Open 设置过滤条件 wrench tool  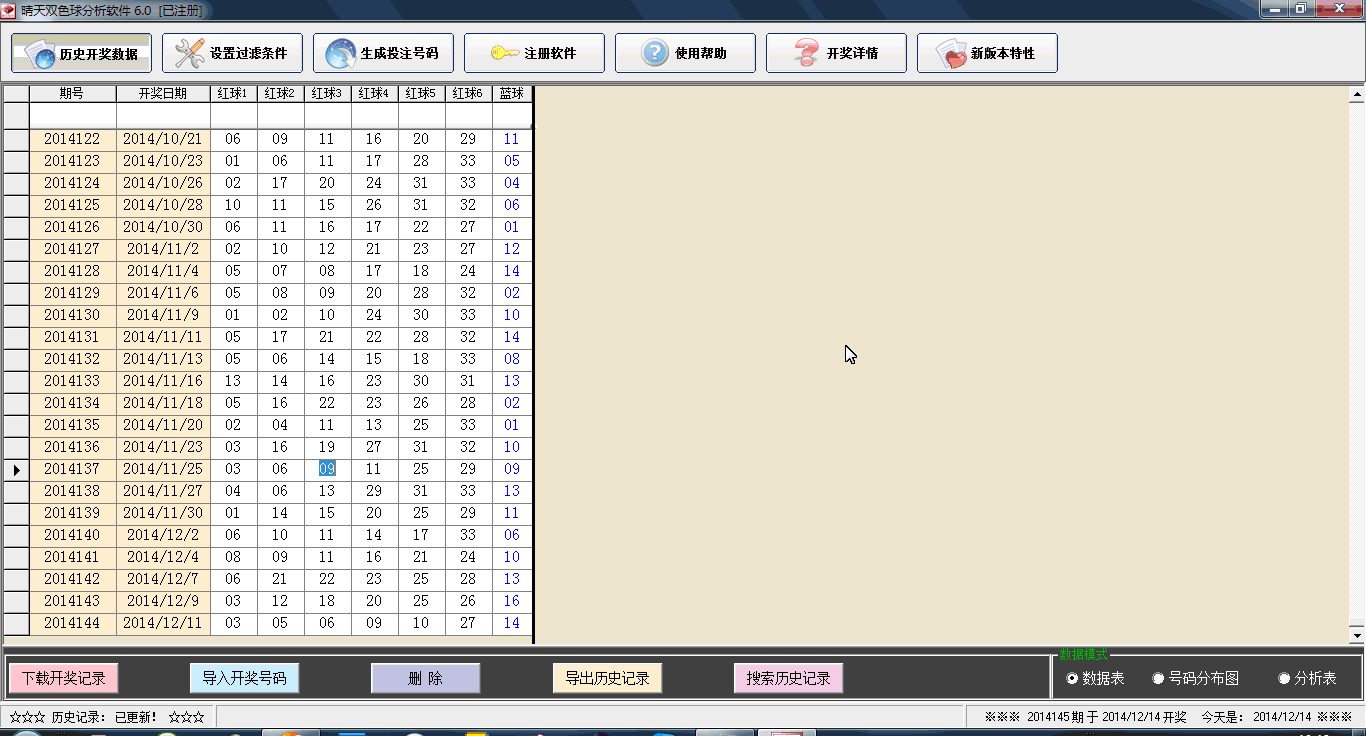click(x=232, y=53)
